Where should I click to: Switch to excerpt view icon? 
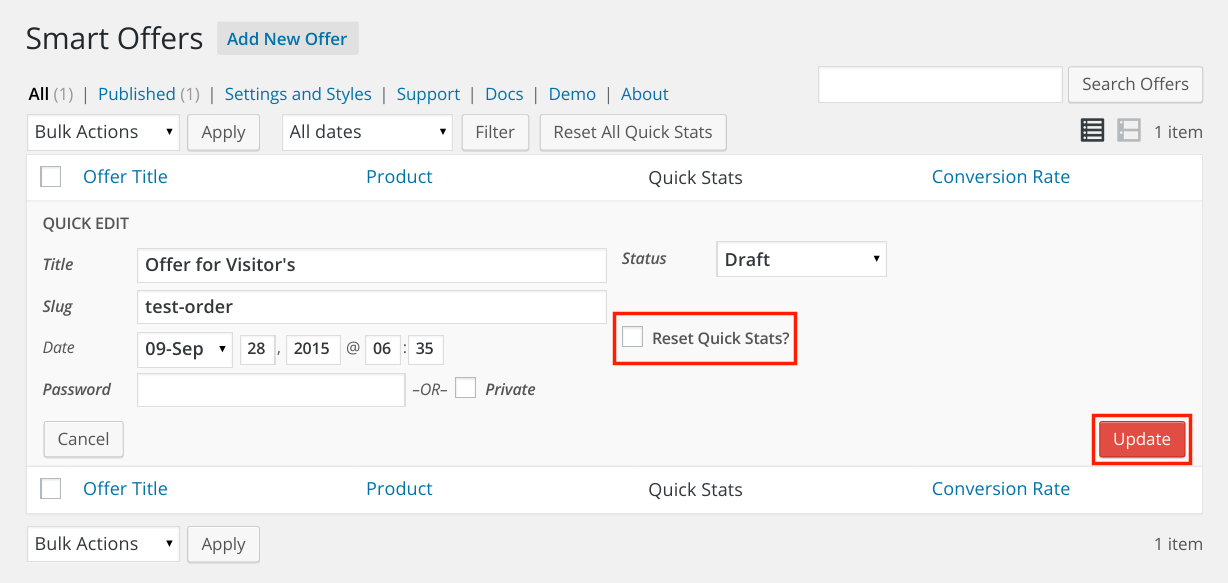point(1129,130)
